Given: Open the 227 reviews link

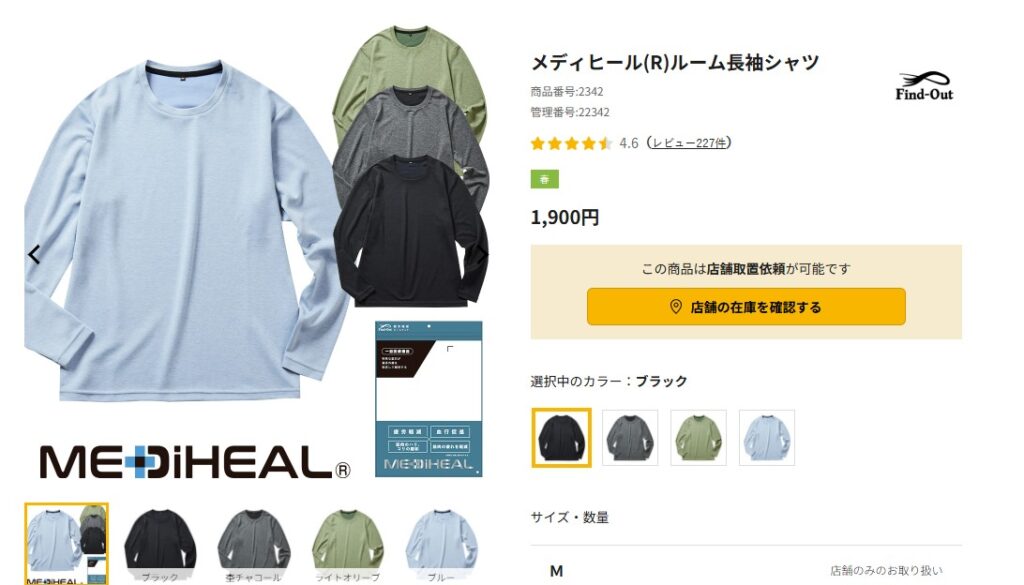Looking at the screenshot, I should (x=690, y=143).
